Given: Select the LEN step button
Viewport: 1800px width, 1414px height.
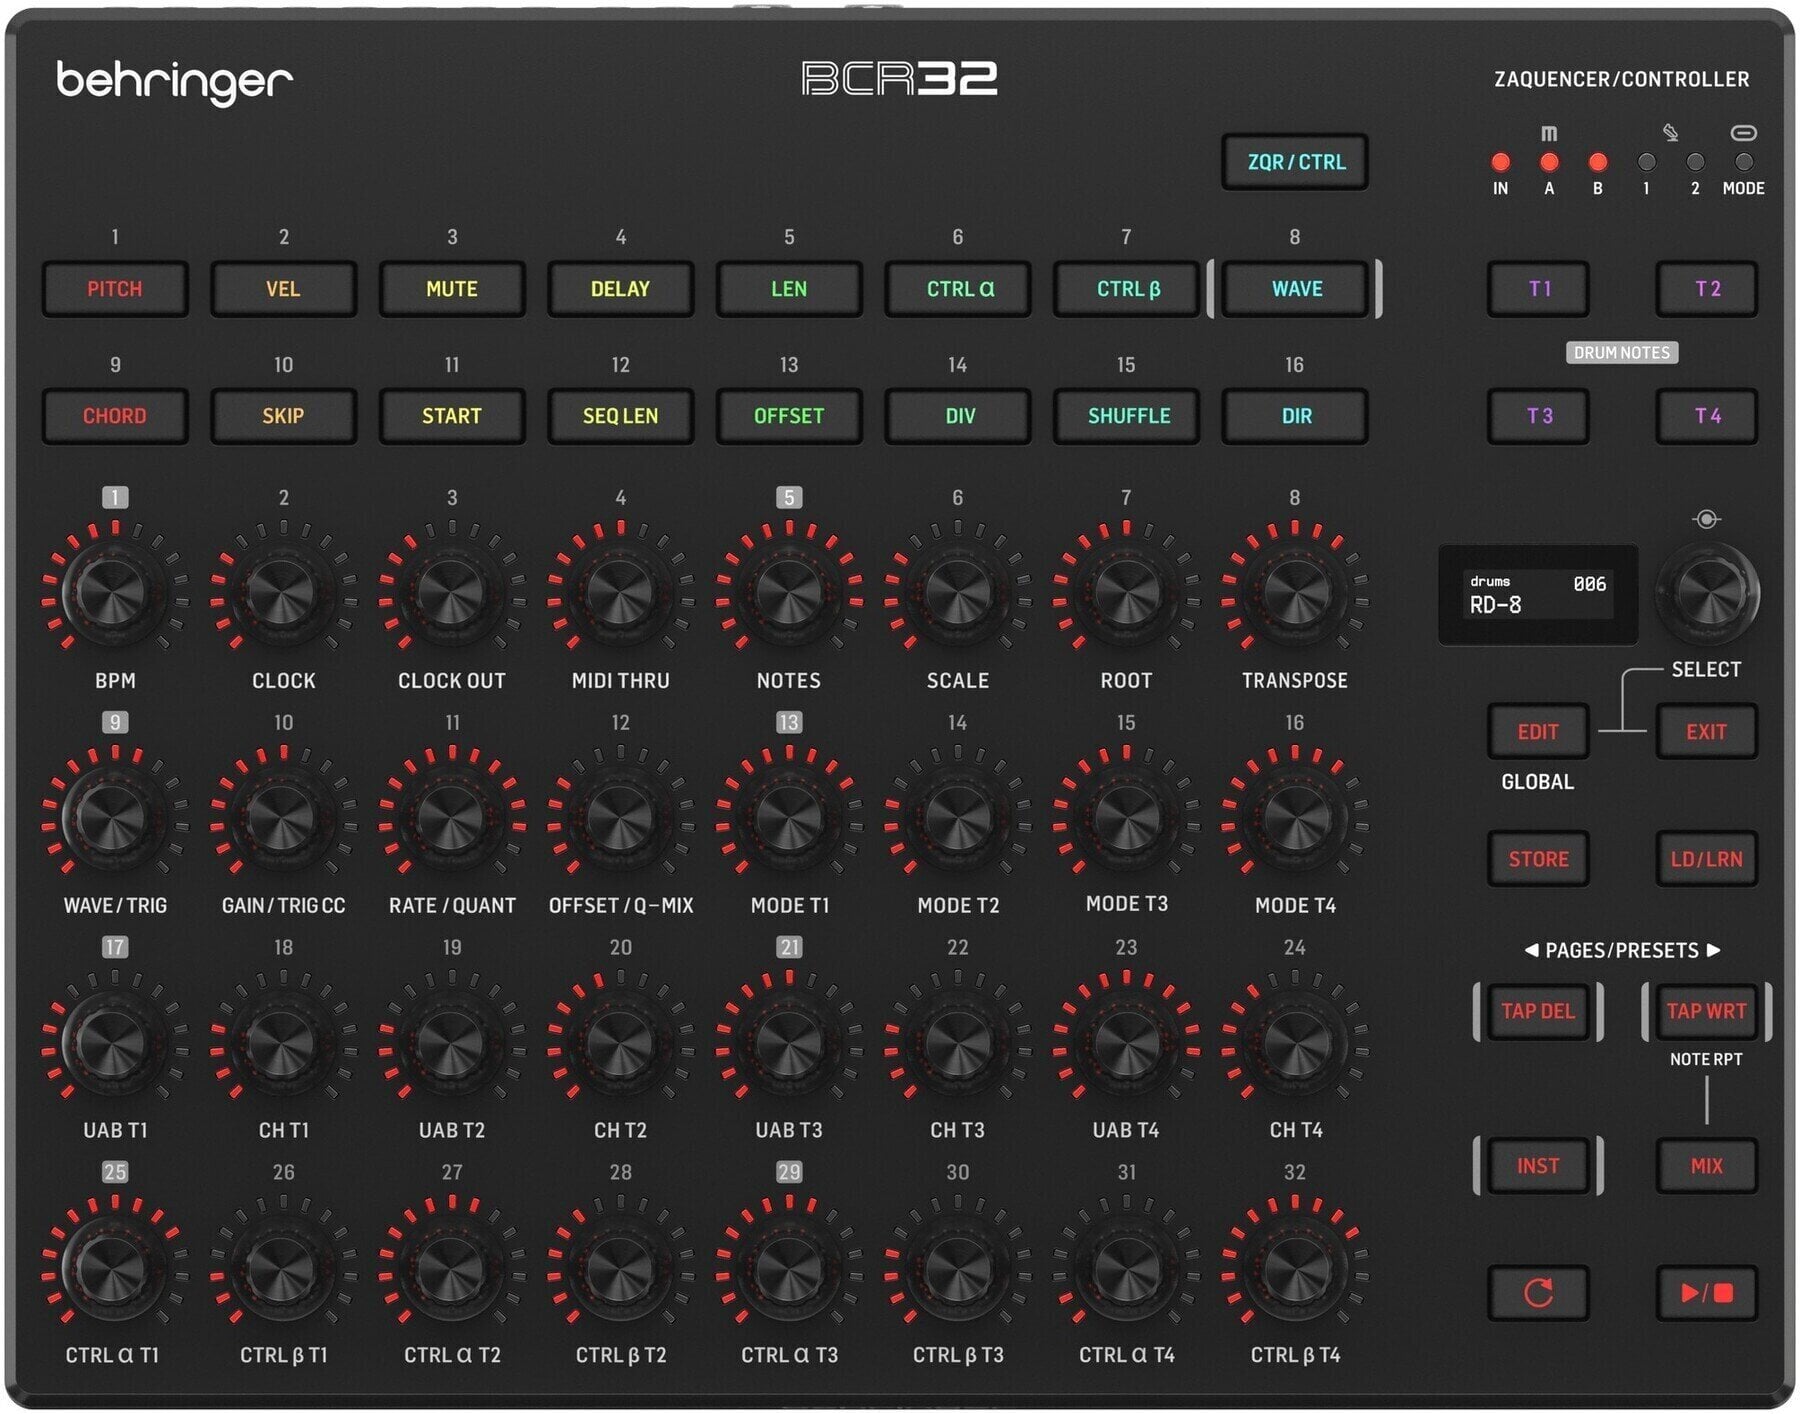Looking at the screenshot, I should [x=789, y=289].
